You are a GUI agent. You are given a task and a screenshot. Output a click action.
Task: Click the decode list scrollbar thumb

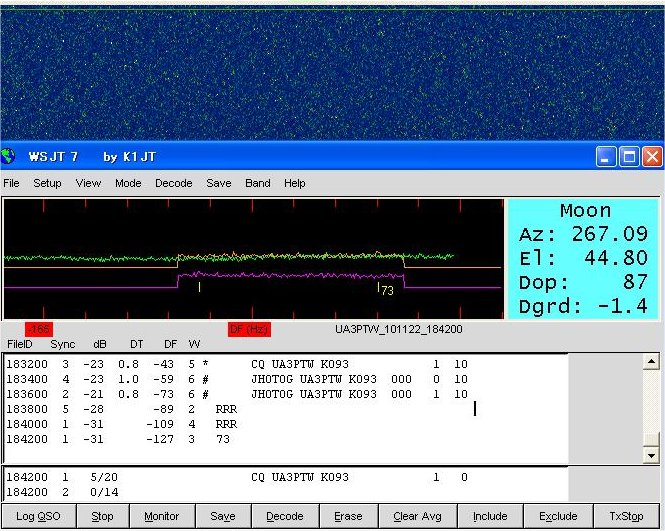click(651, 439)
